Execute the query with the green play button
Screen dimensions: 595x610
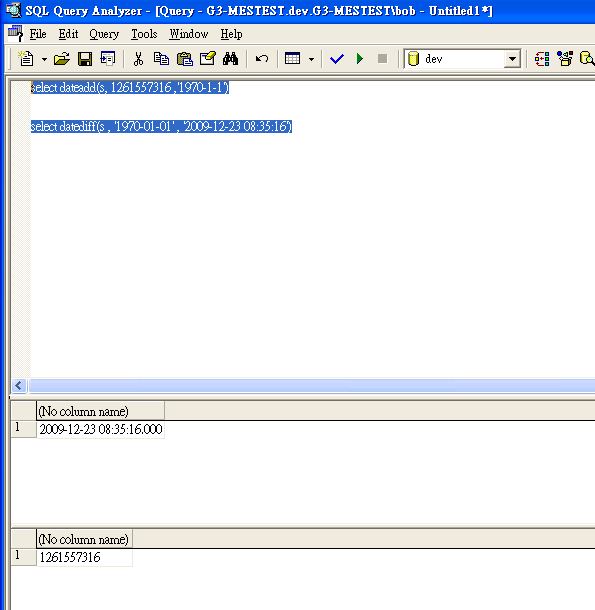coord(360,59)
